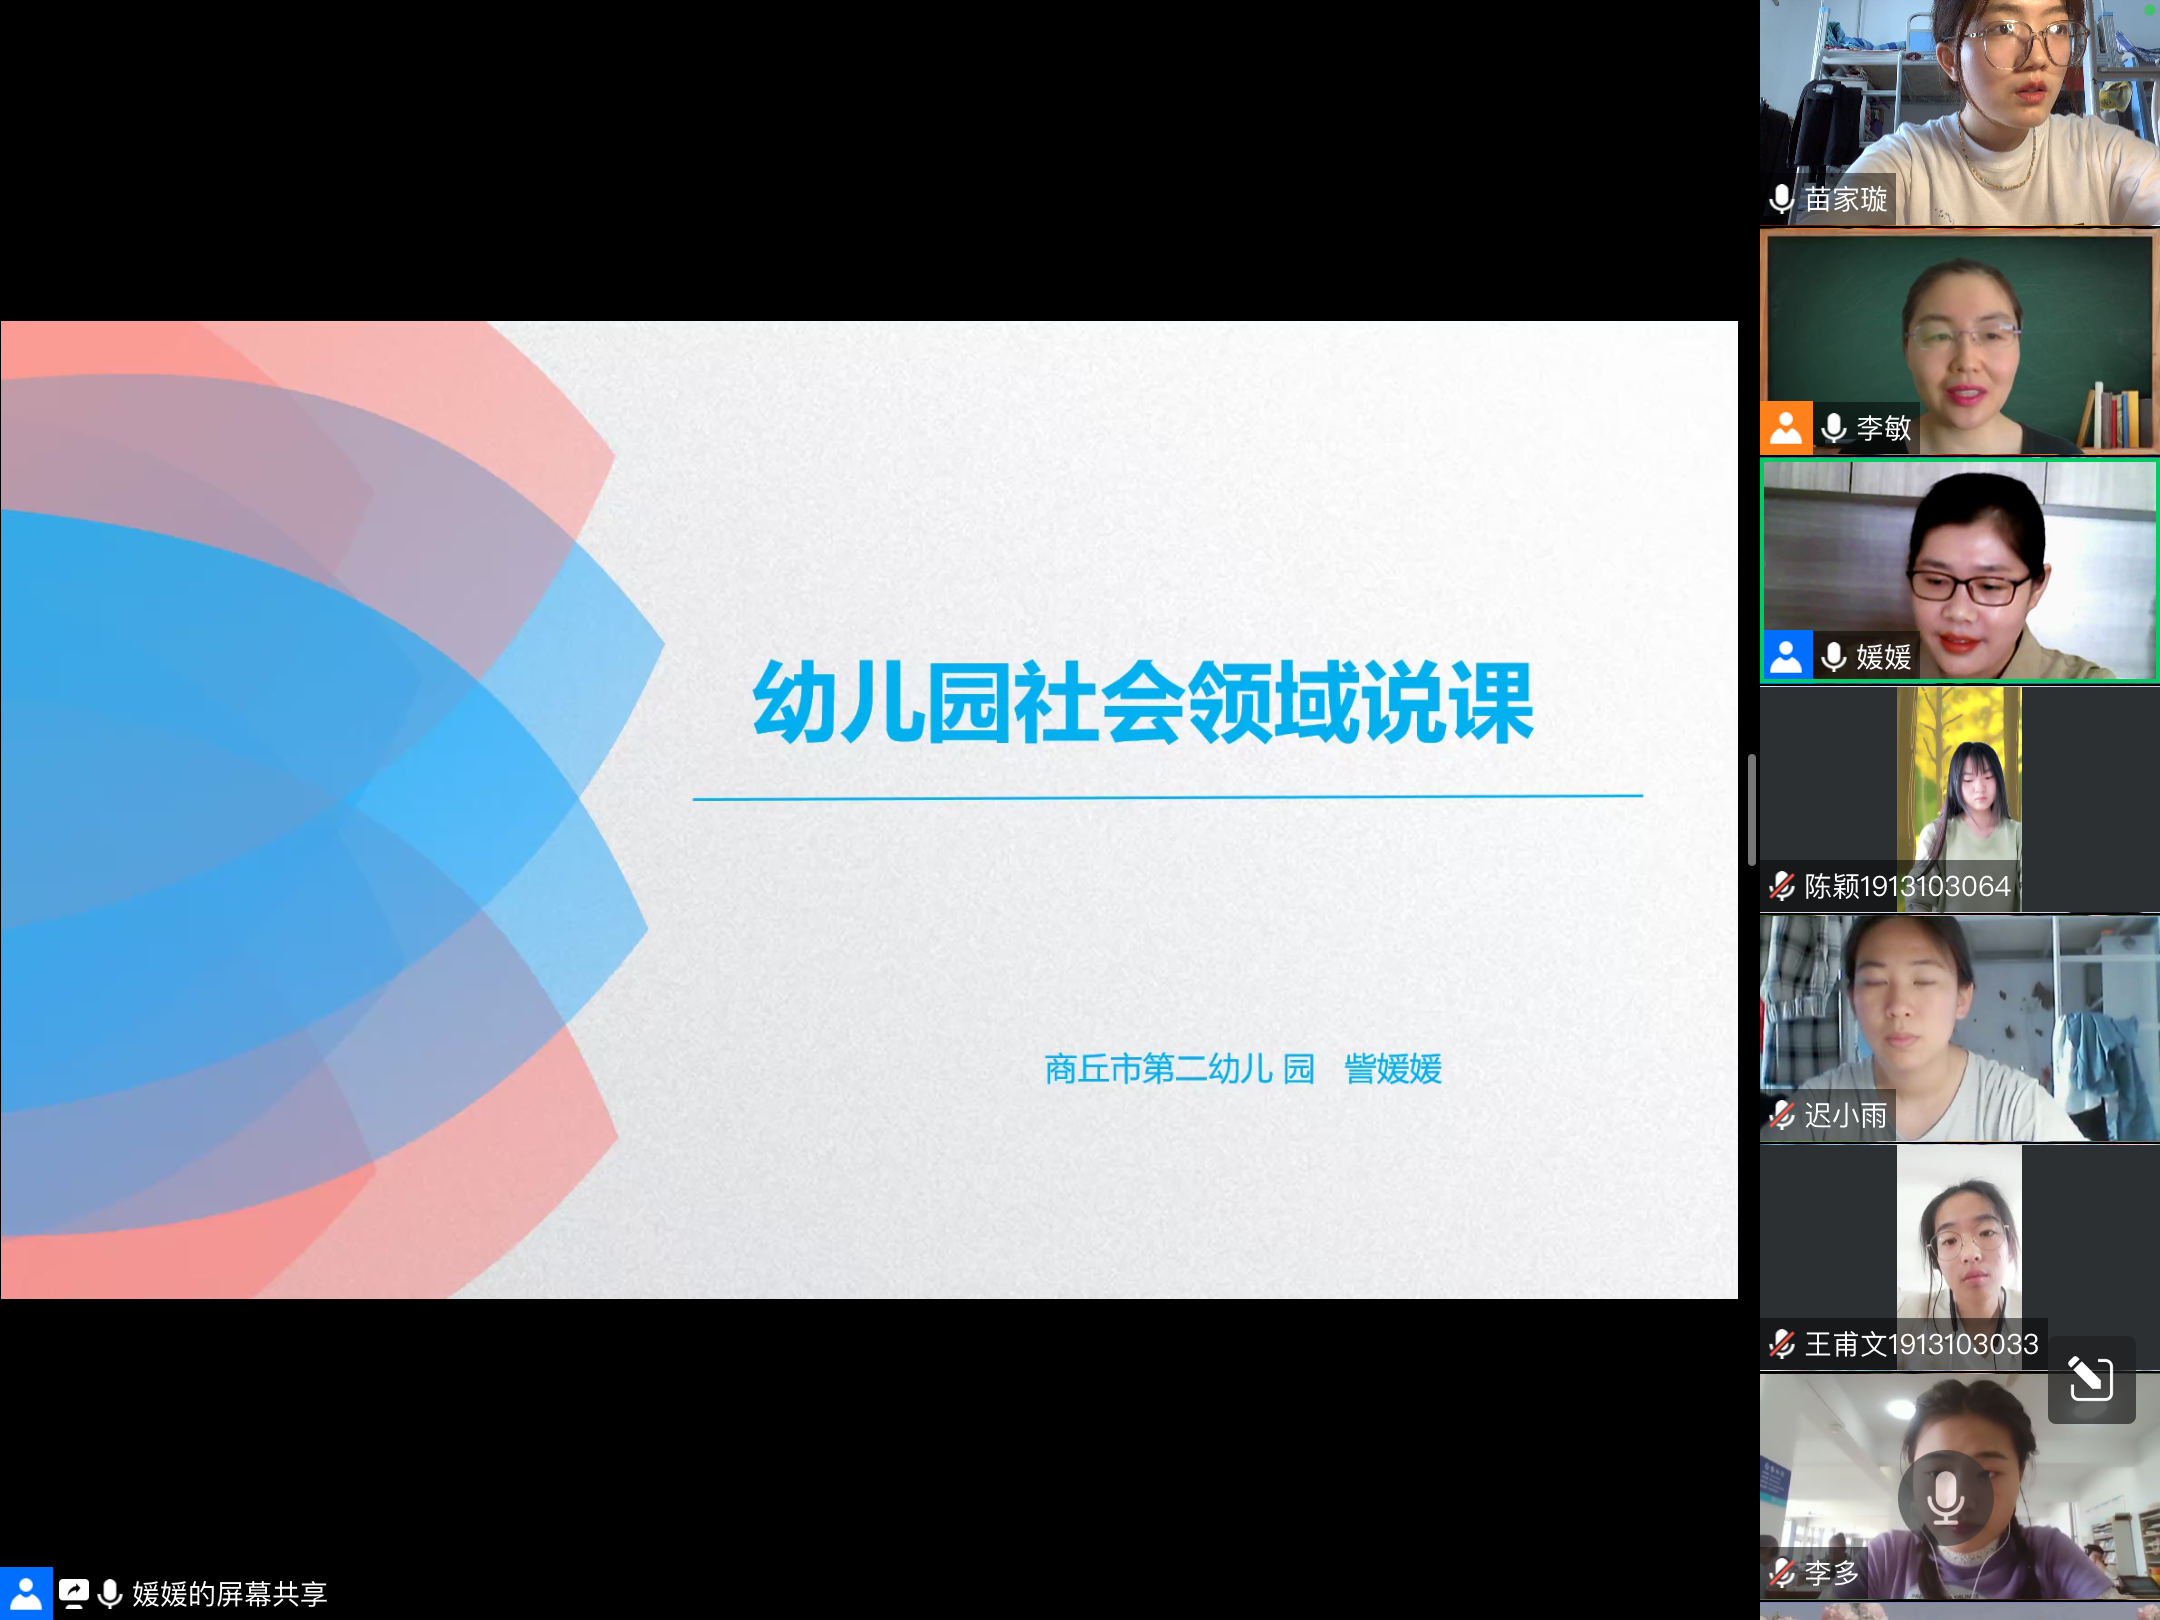The image size is (2160, 1620).
Task: Click the 王甫文1913103033 name label
Action: coord(1921,1344)
